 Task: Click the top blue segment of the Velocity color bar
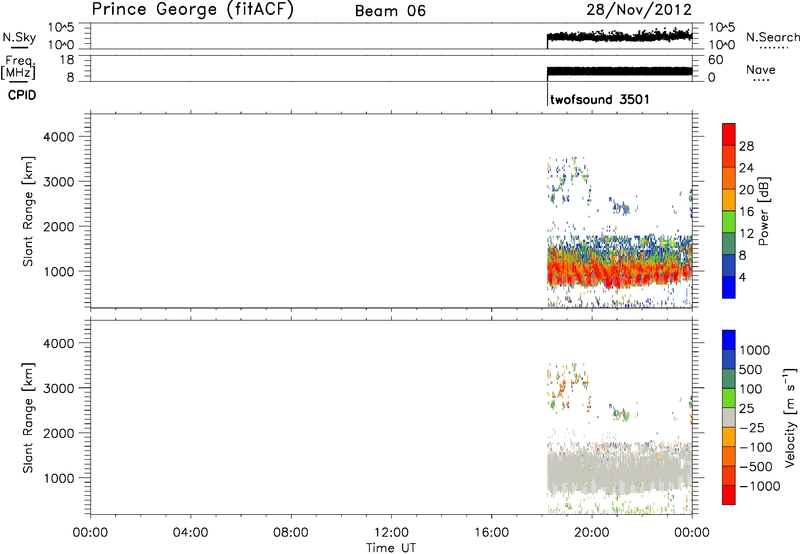pyautogui.click(x=729, y=340)
